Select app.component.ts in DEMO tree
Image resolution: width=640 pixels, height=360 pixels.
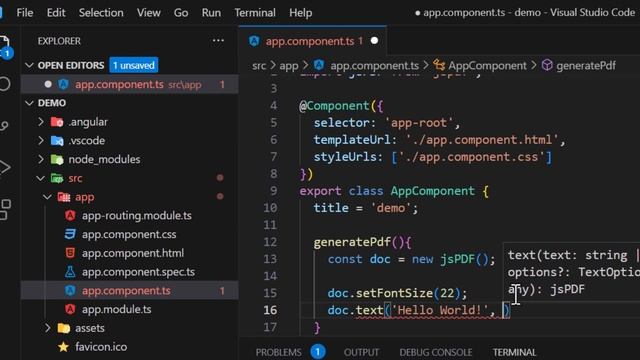pos(130,291)
